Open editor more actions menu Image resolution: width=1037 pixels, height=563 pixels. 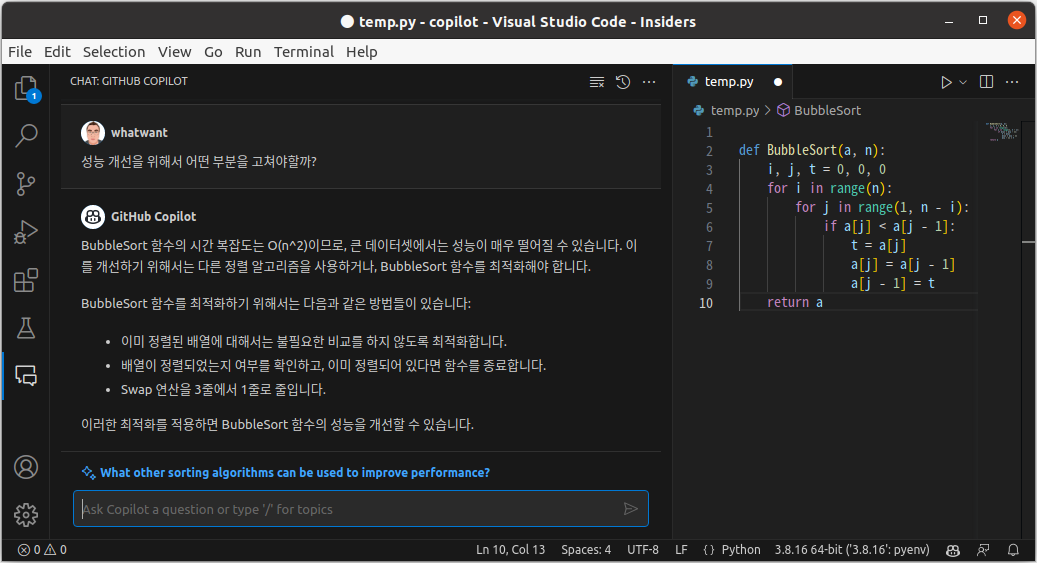pyautogui.click(x=1012, y=82)
